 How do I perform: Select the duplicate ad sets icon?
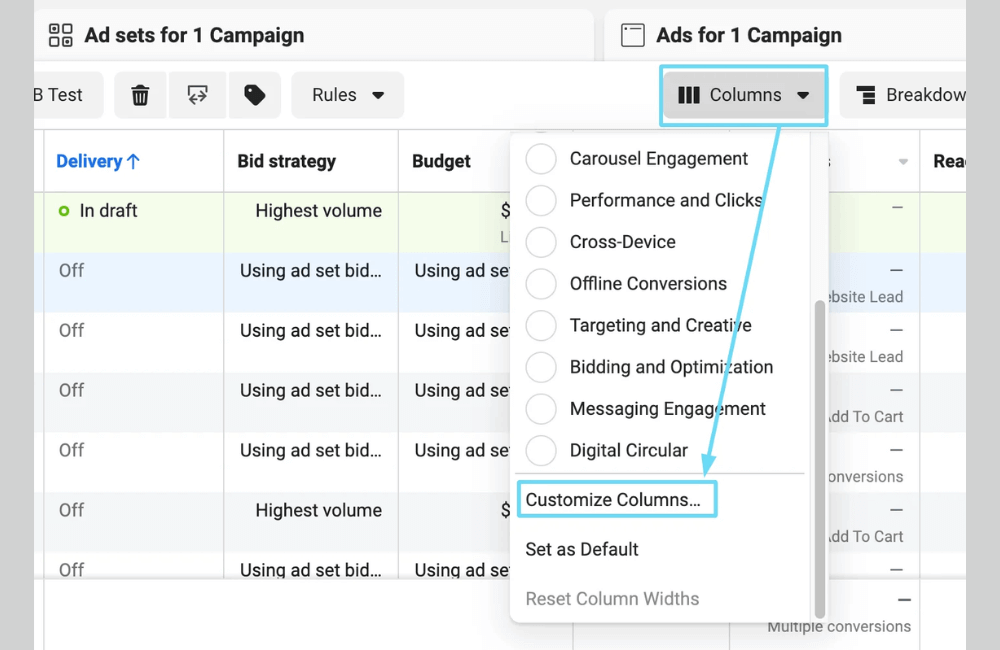(197, 95)
